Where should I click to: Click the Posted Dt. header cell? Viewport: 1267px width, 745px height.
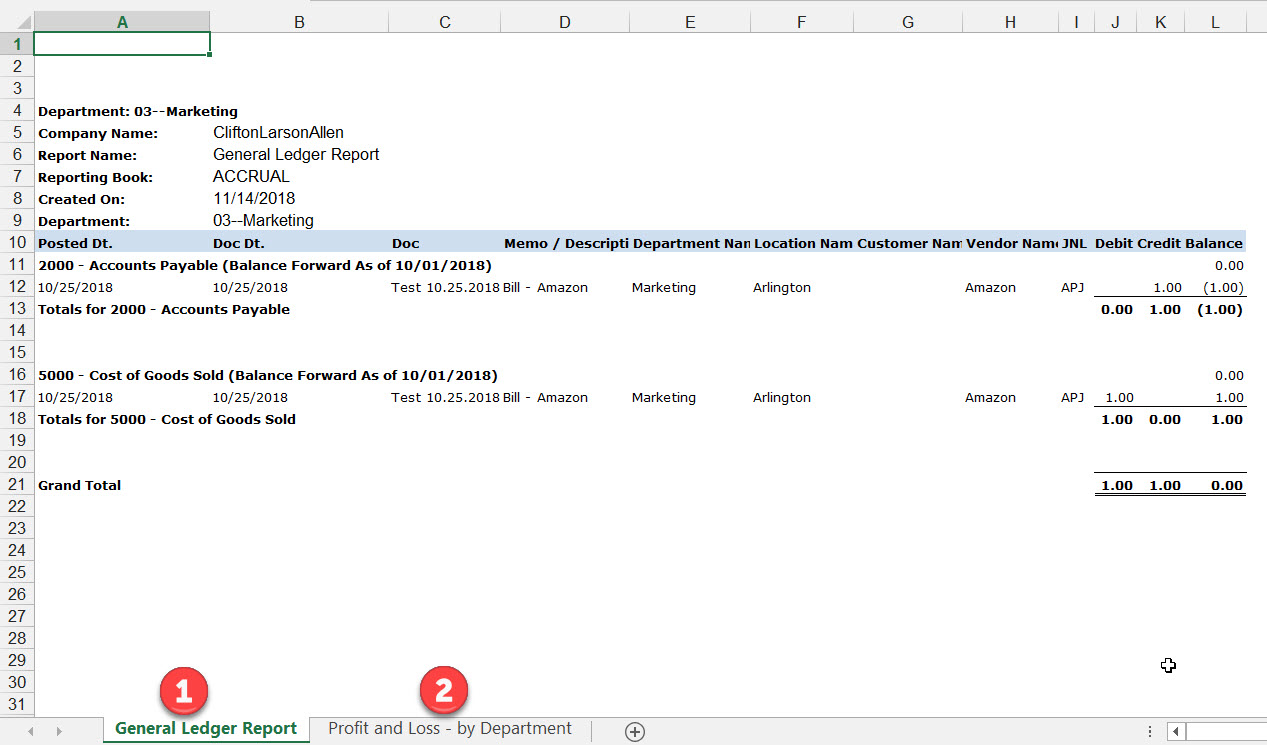(75, 243)
